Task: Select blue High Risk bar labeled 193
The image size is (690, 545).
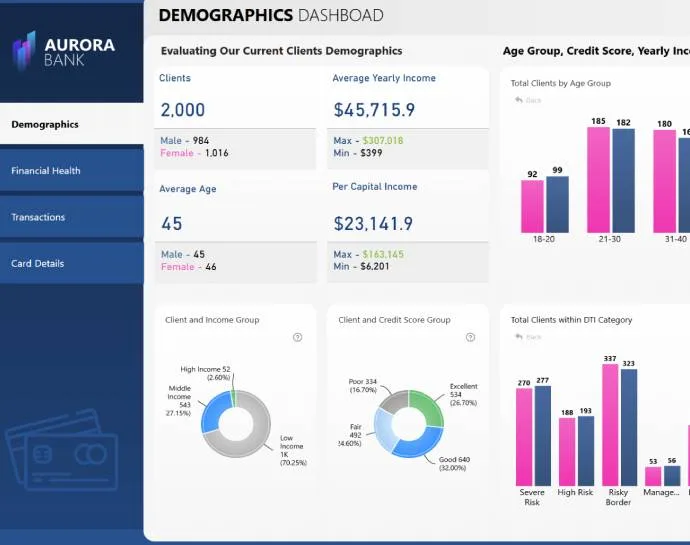Action: [586, 451]
